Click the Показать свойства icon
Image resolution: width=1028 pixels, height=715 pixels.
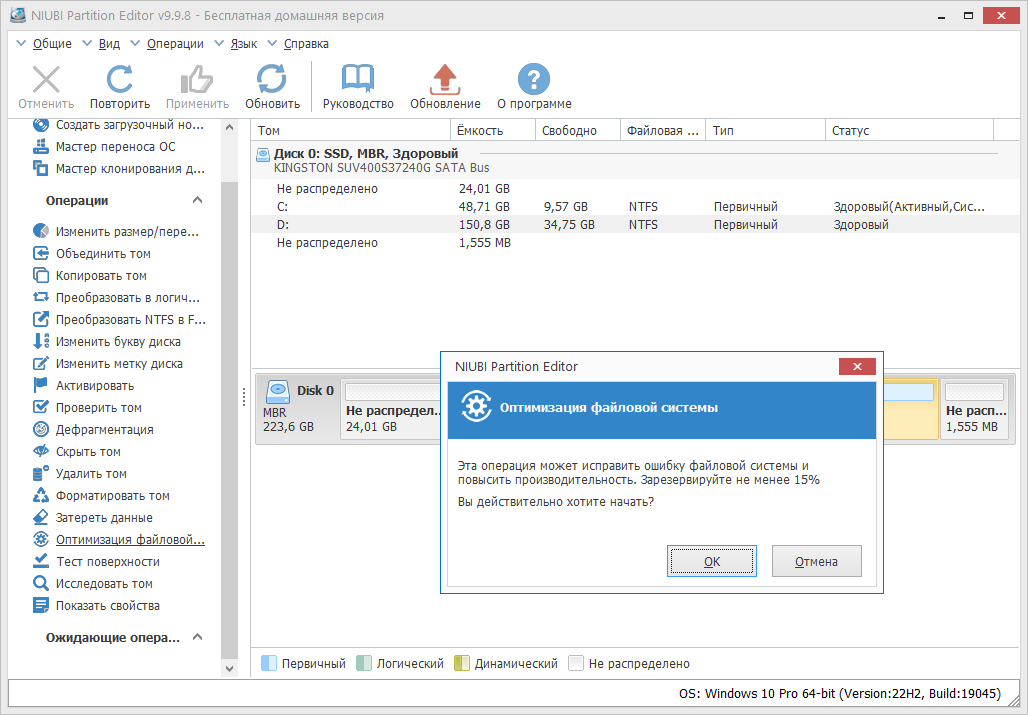click(x=41, y=605)
